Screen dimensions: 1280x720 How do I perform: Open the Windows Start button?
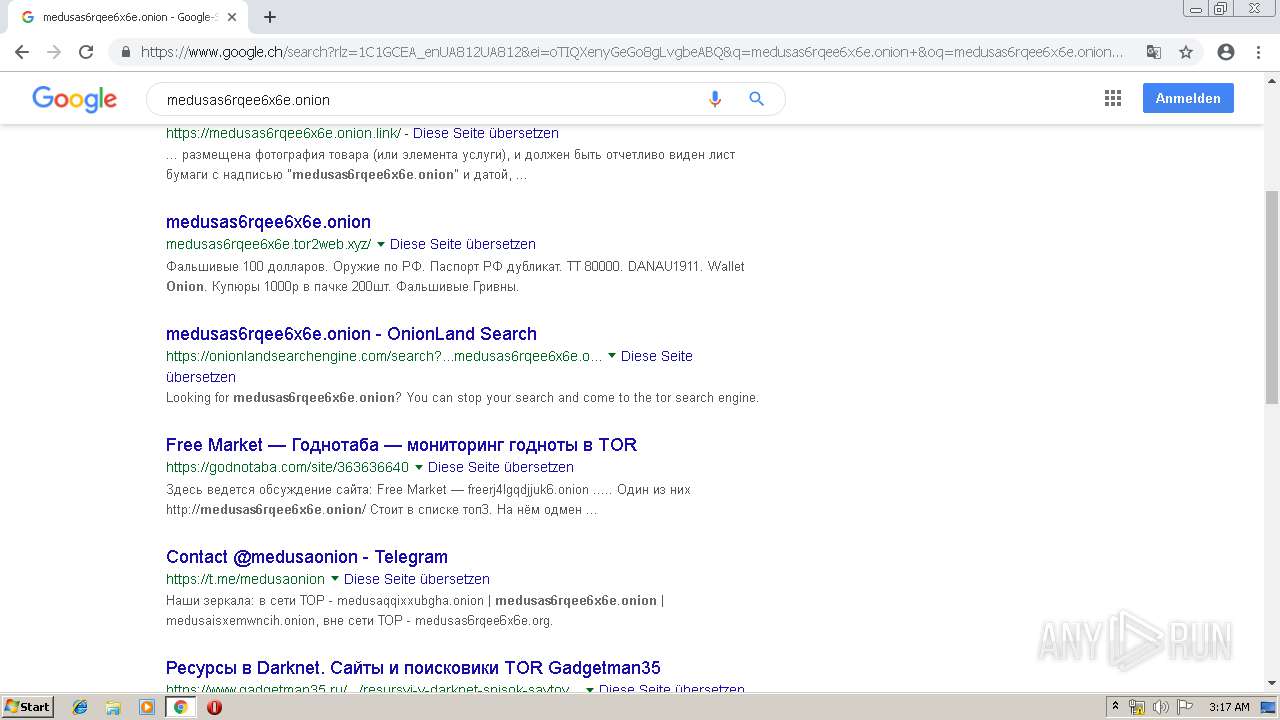pos(28,707)
